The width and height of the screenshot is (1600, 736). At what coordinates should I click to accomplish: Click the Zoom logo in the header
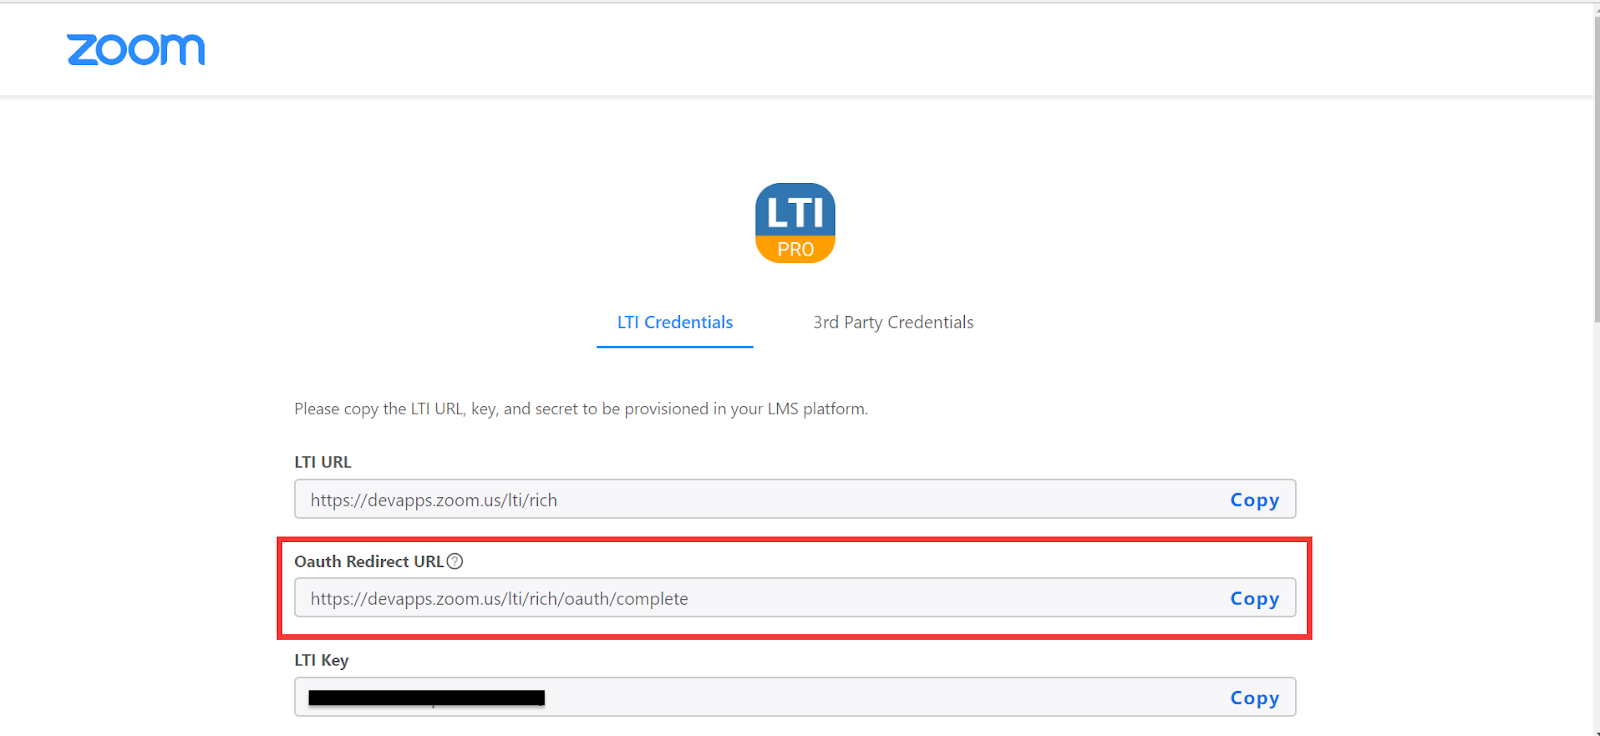136,50
